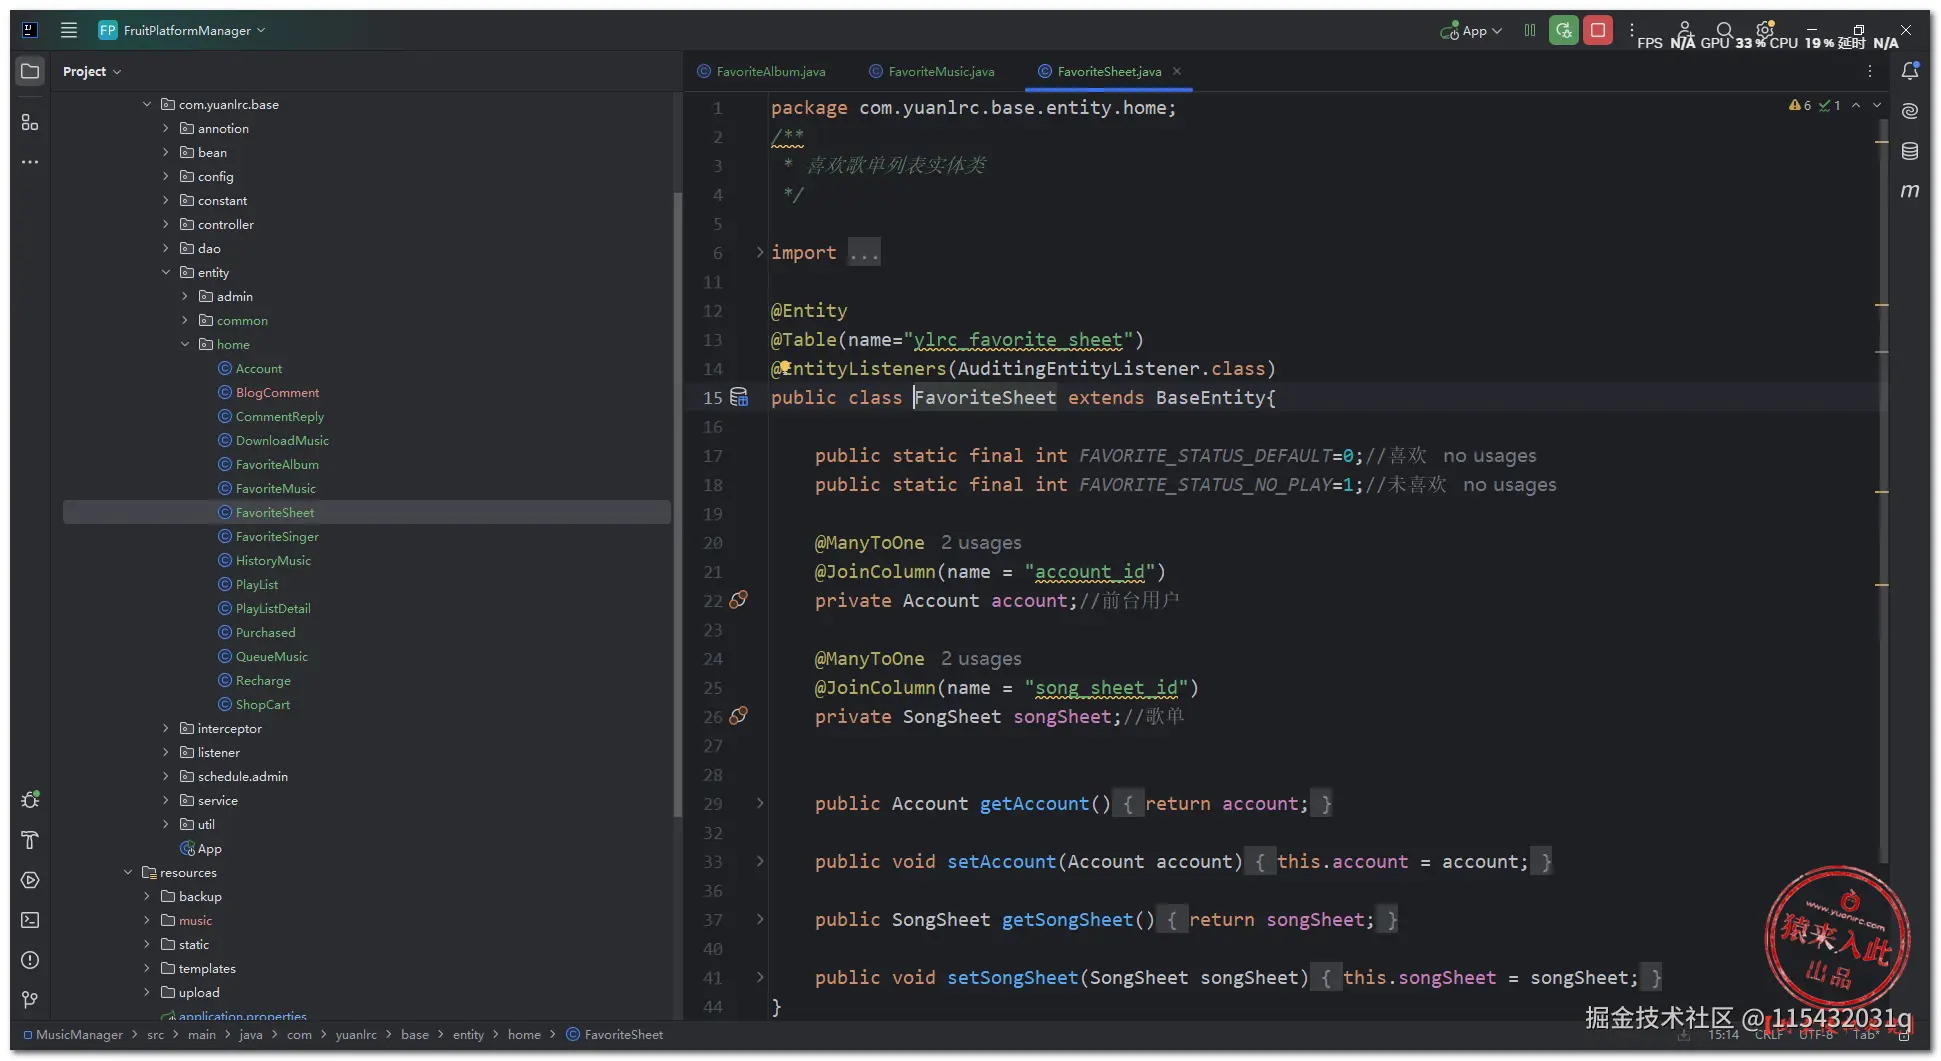Click the gutter icon on line 22

739,600
